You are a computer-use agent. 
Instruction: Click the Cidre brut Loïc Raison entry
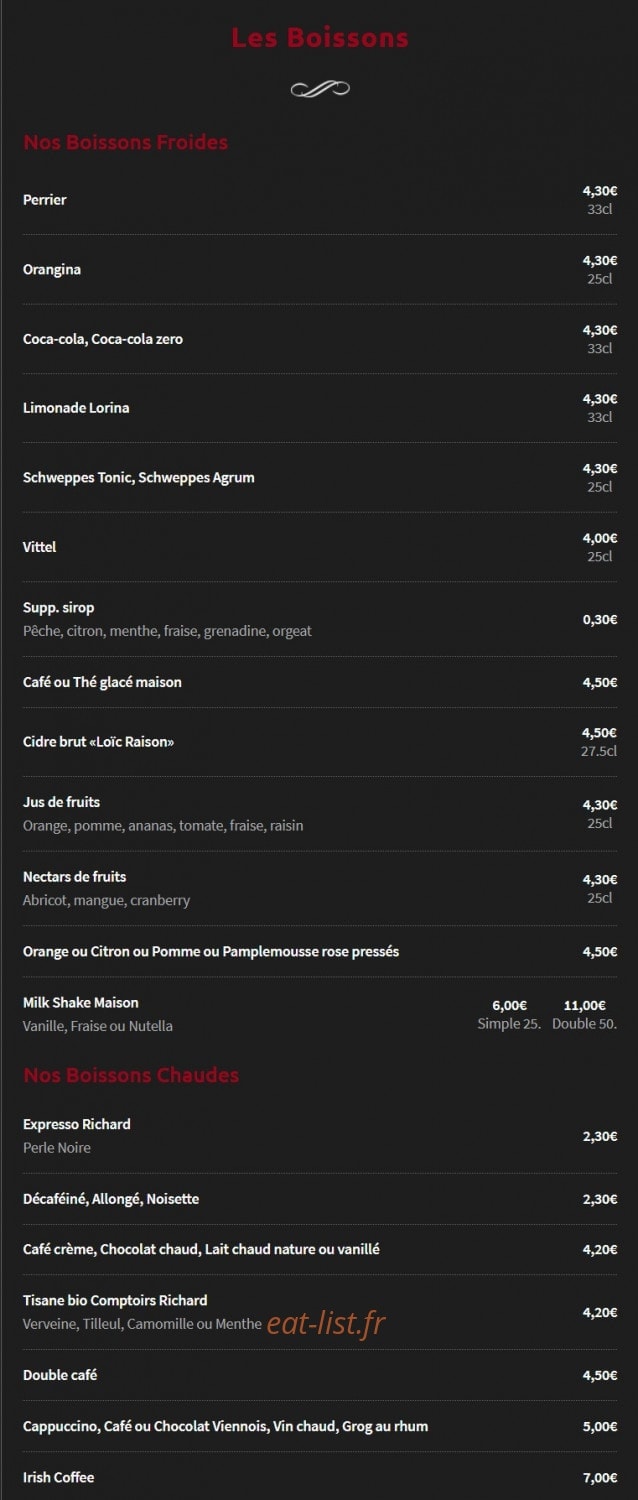99,742
